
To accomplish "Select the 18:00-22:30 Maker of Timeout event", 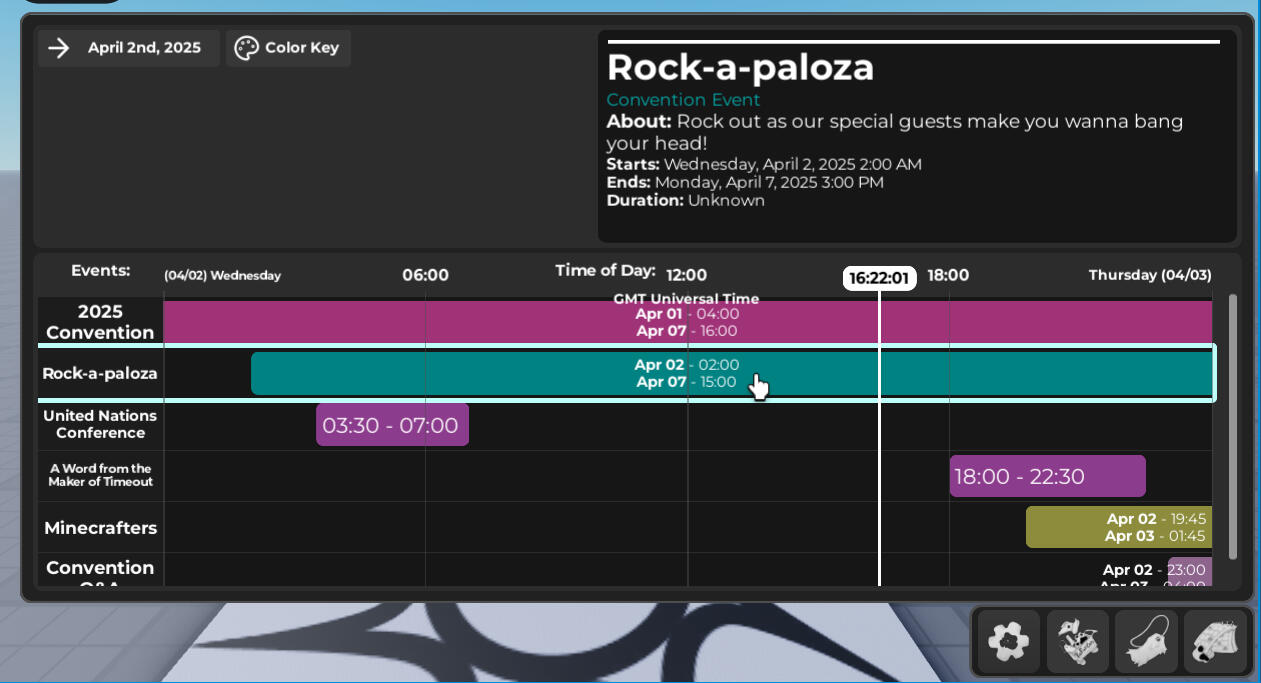I will pos(1047,476).
